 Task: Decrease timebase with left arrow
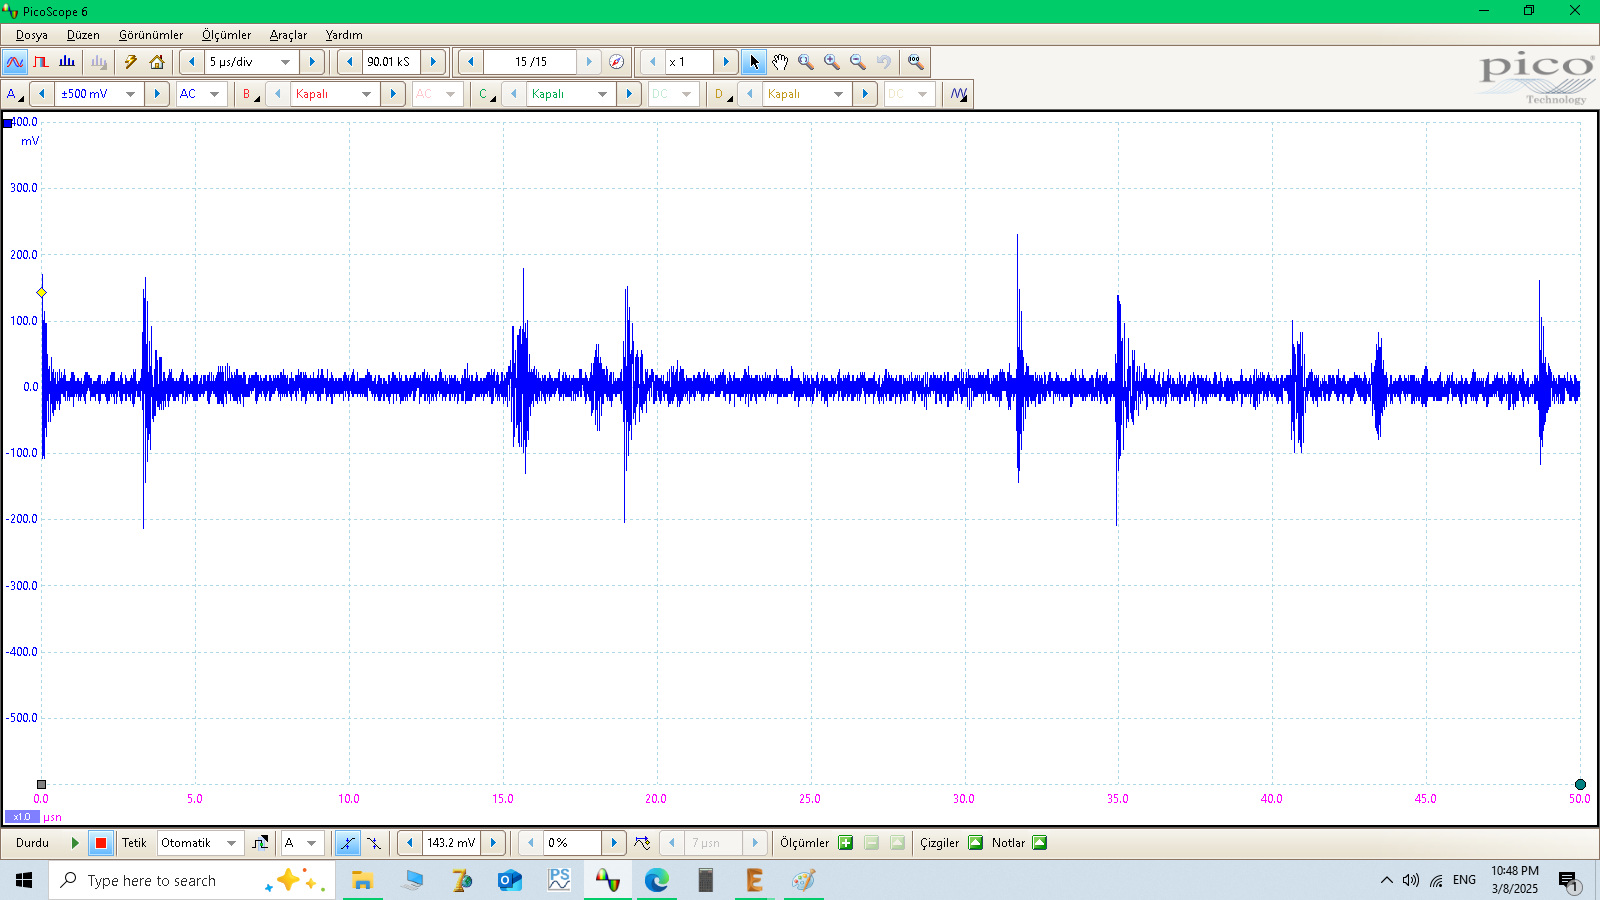pyautogui.click(x=192, y=62)
